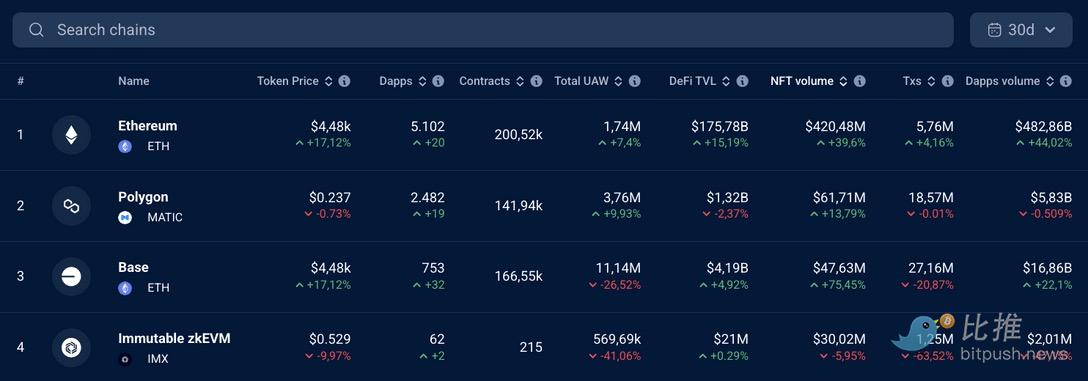Viewport: 1088px width, 381px height.
Task: Click the Immutable zkEVM chain logo
Action: pos(71,348)
